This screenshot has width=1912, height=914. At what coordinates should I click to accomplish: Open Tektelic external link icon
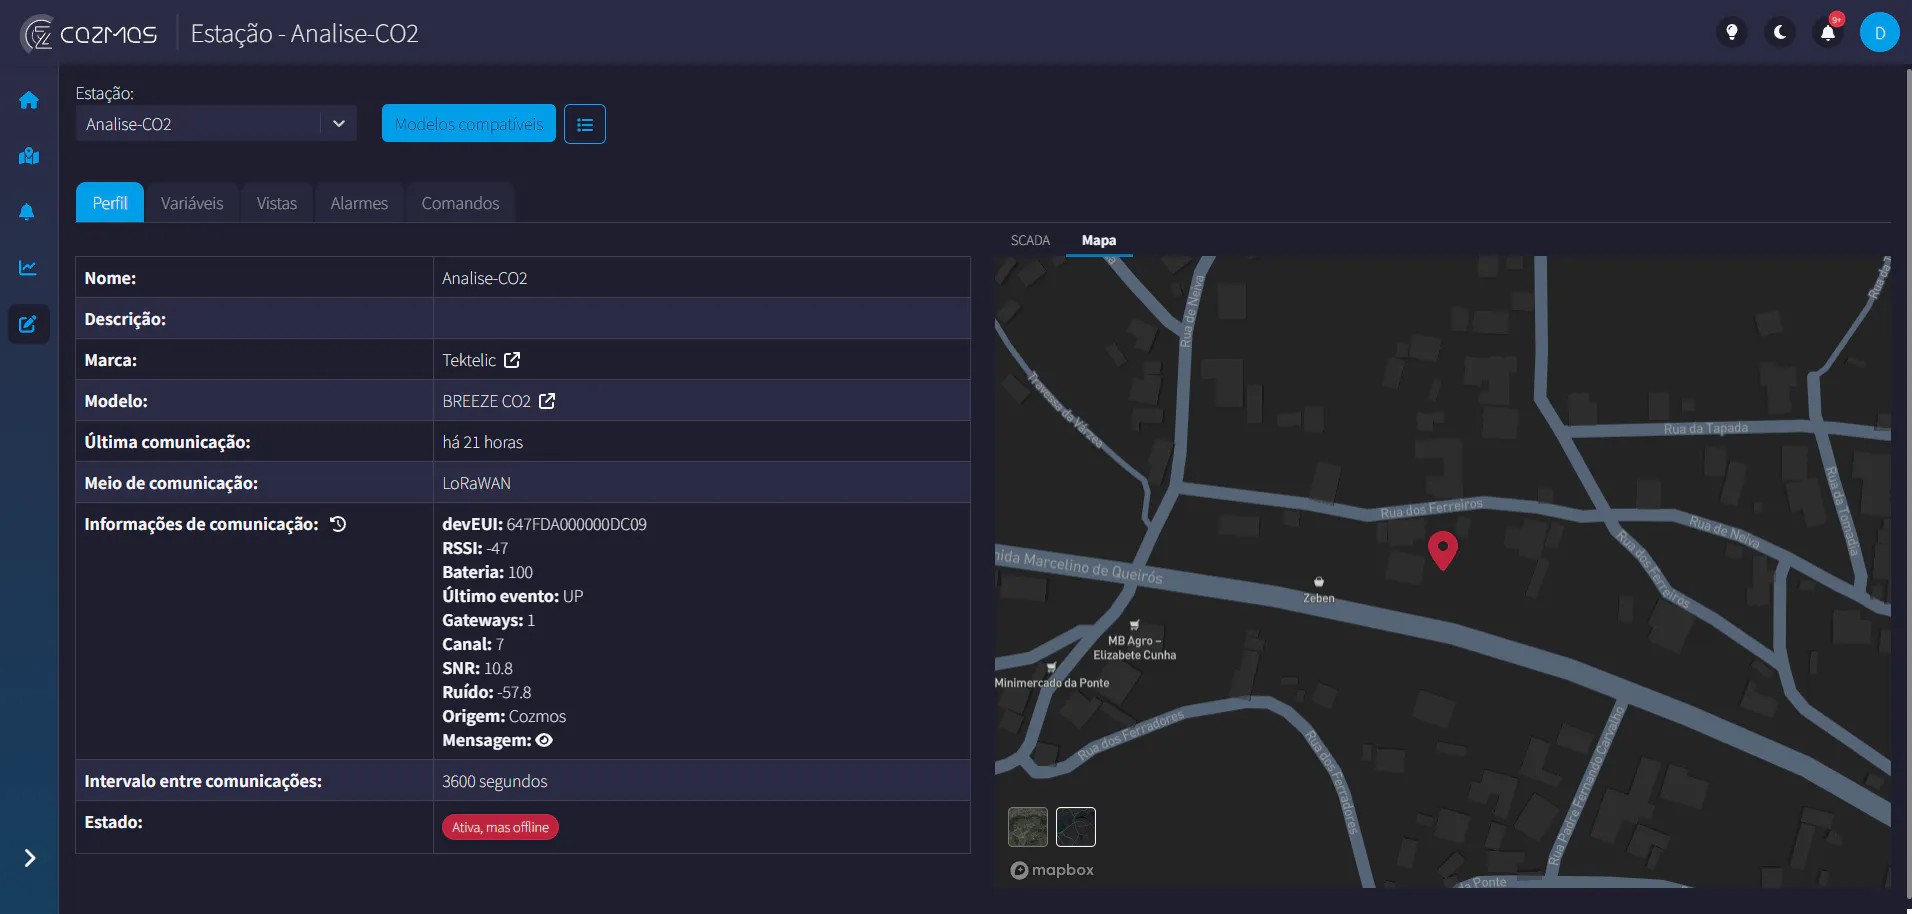[512, 360]
